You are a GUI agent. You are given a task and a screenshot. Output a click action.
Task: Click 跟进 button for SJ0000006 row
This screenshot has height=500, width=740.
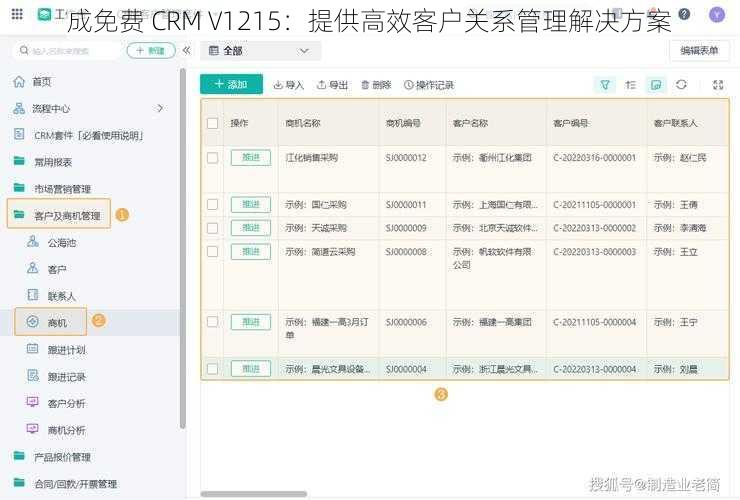251,322
